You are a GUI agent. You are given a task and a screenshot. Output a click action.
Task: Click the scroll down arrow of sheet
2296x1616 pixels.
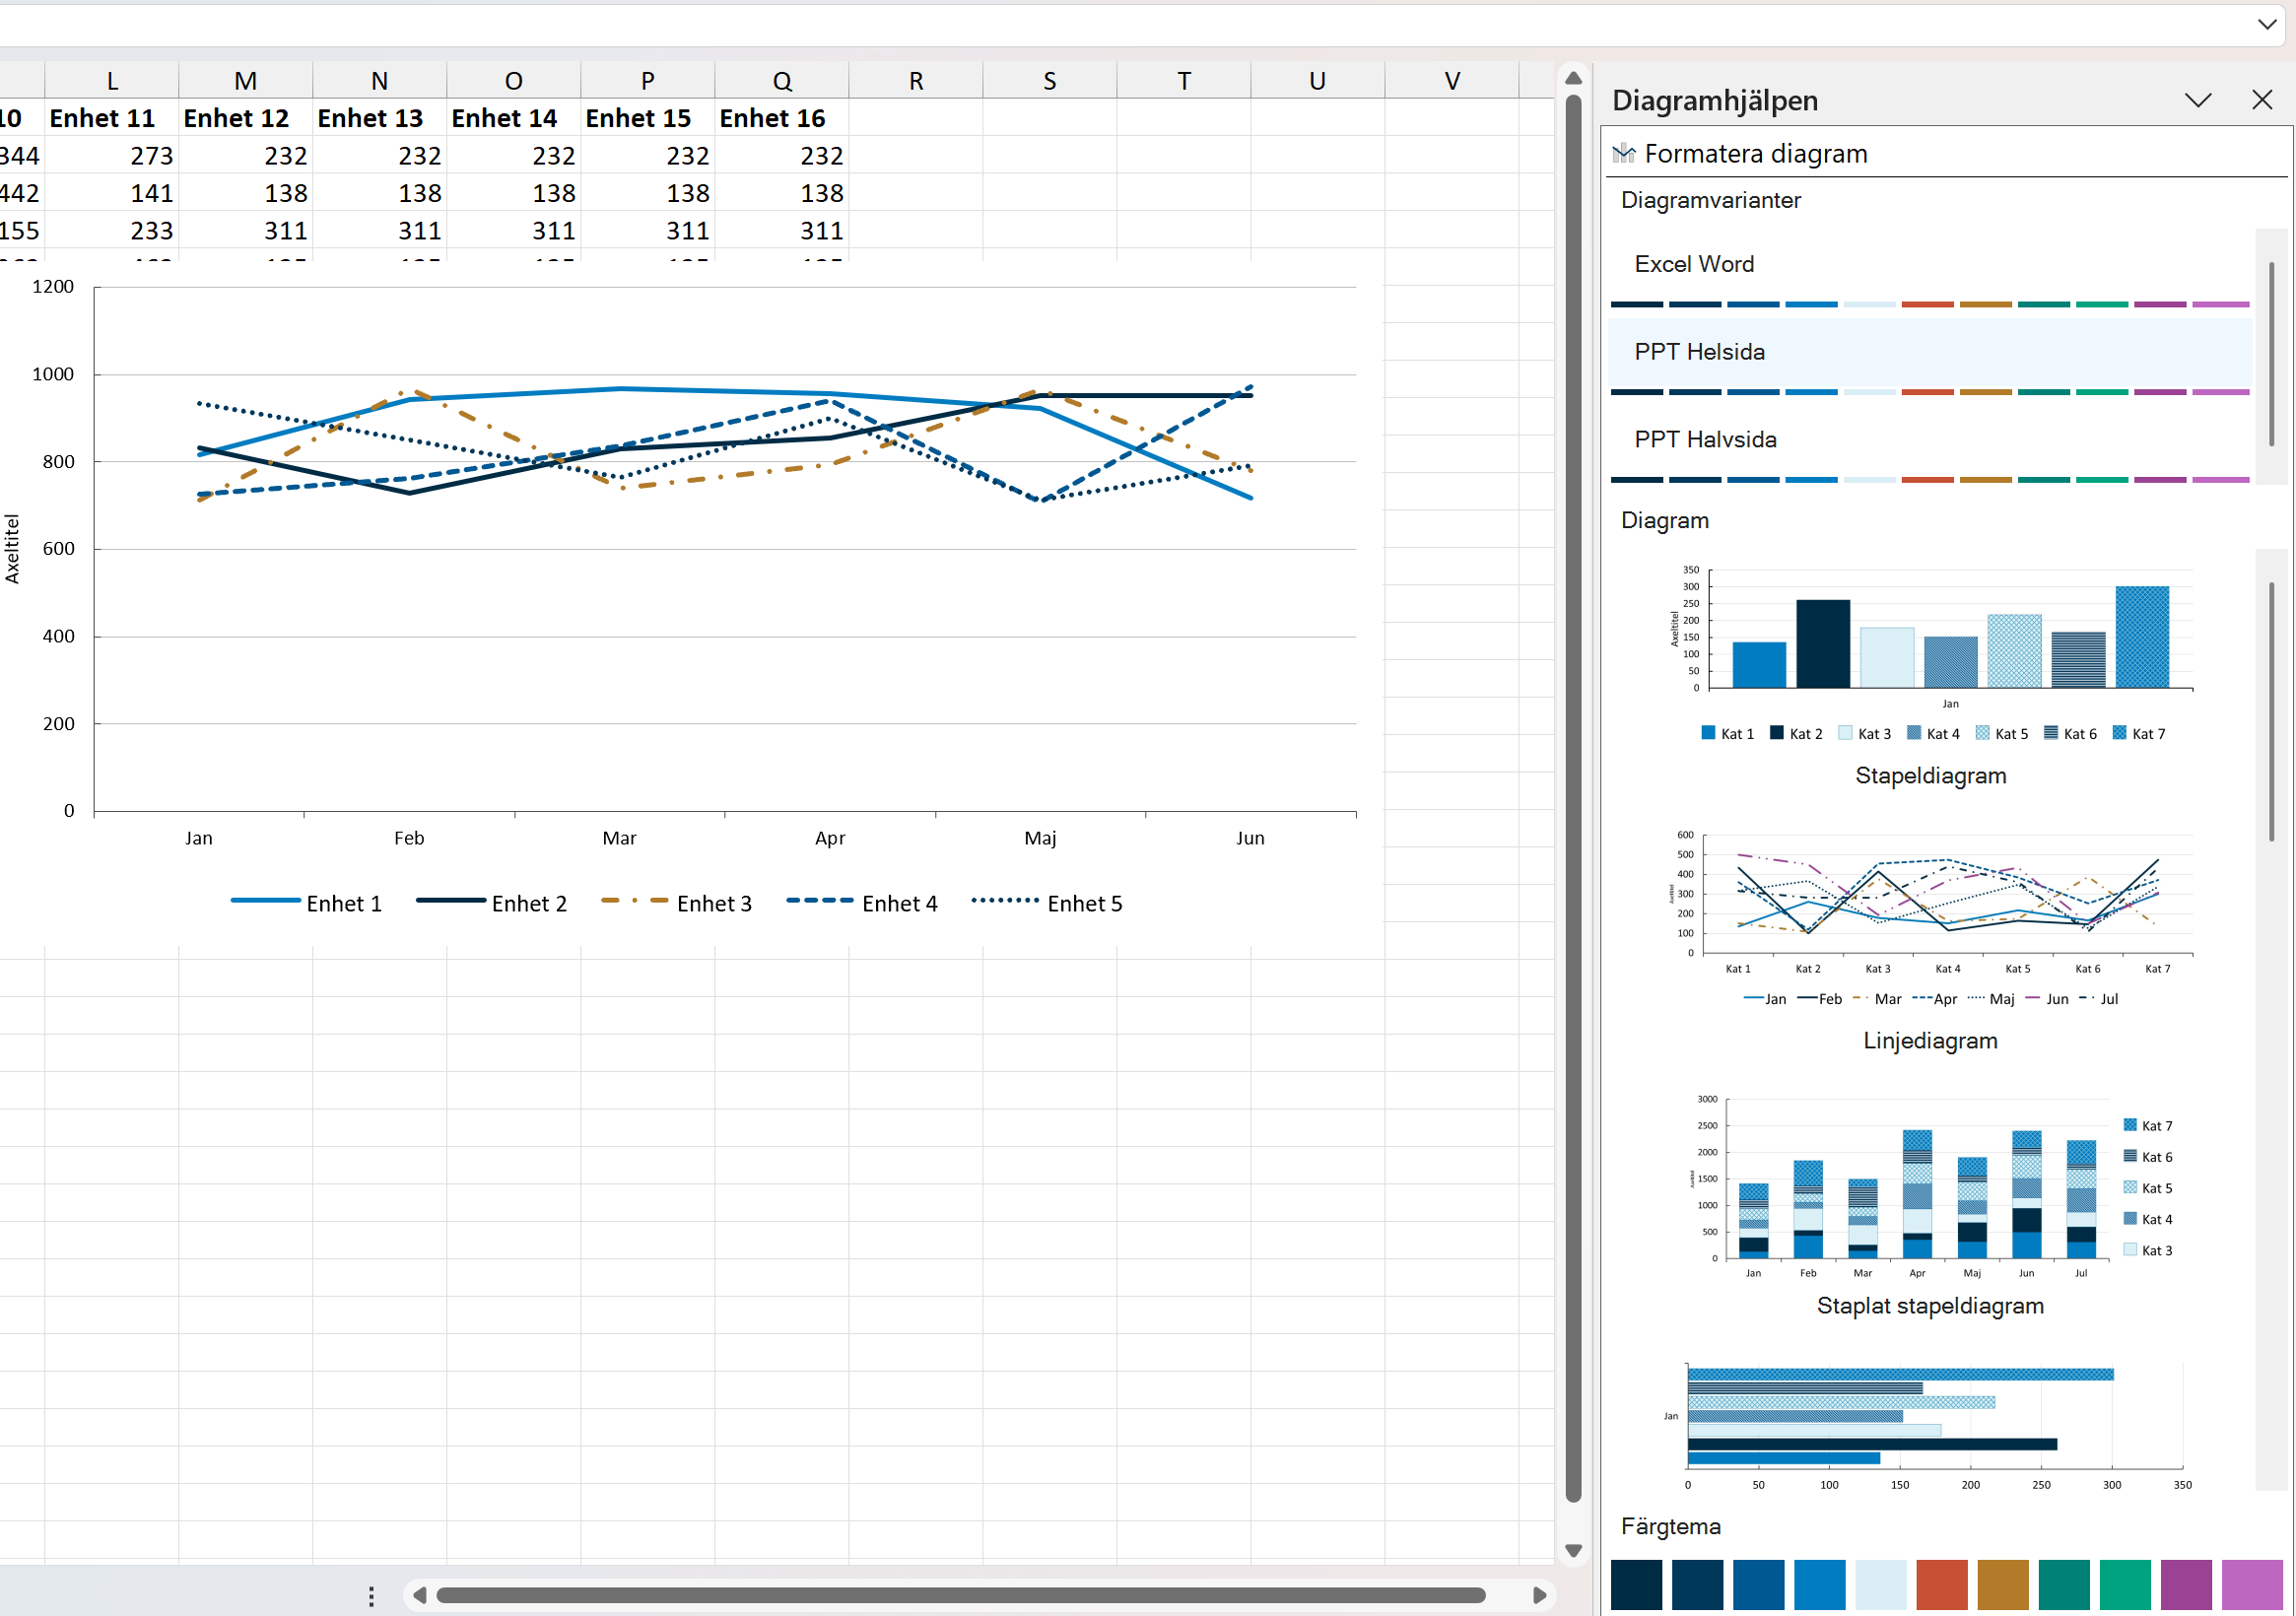coord(1573,1551)
